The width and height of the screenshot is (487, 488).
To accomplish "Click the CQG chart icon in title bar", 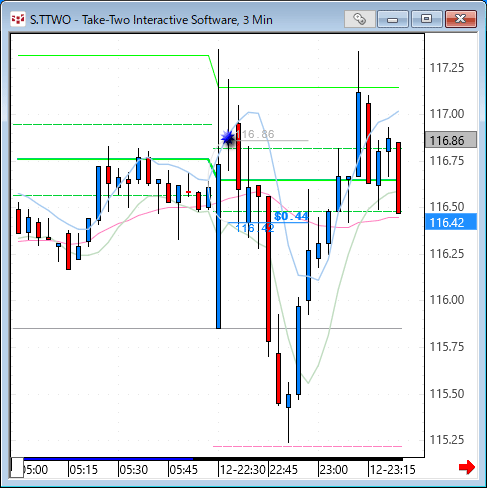I will point(18,20).
